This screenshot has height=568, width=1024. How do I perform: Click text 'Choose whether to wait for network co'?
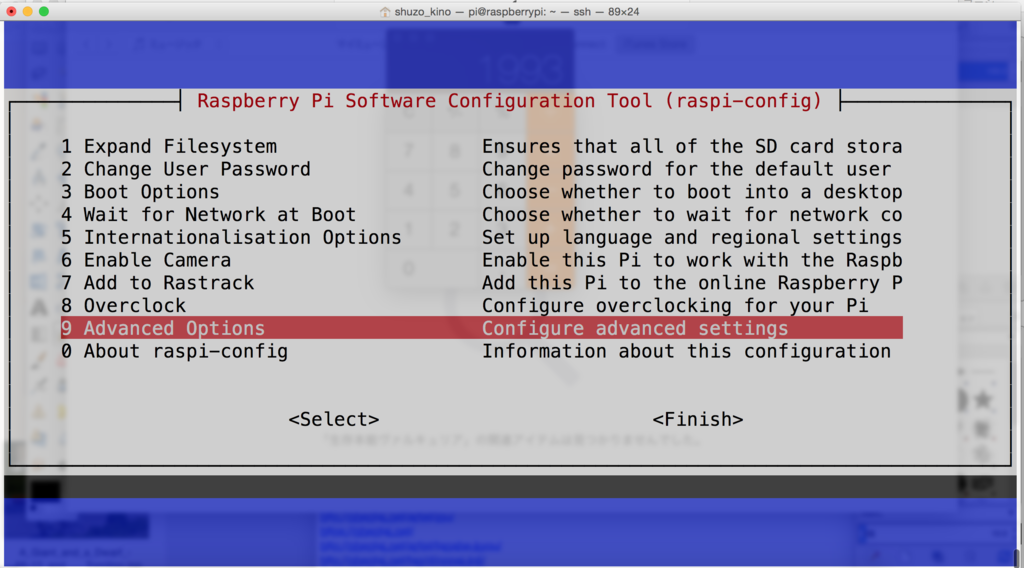692,215
